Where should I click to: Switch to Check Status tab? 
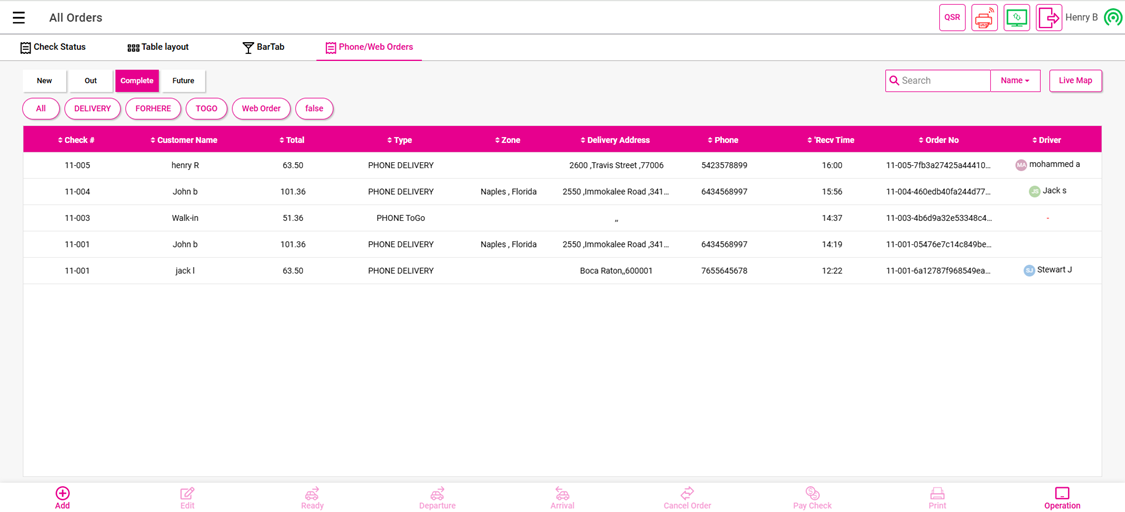[x=53, y=47]
